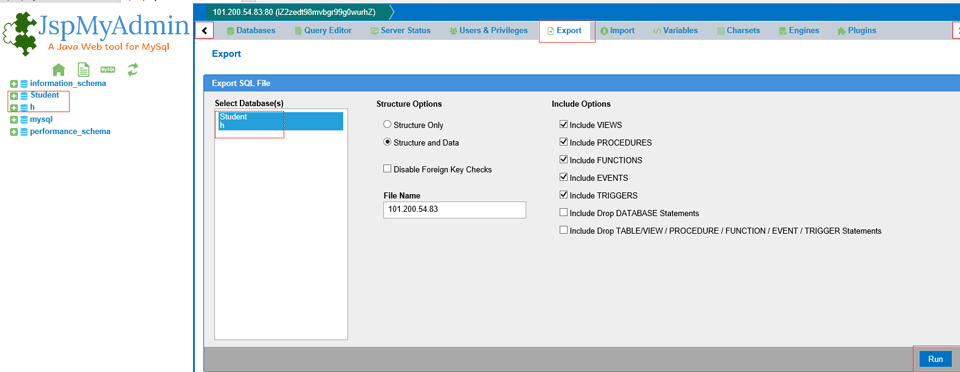The image size is (960, 372).
Task: Switch to the Import tab
Action: click(617, 31)
